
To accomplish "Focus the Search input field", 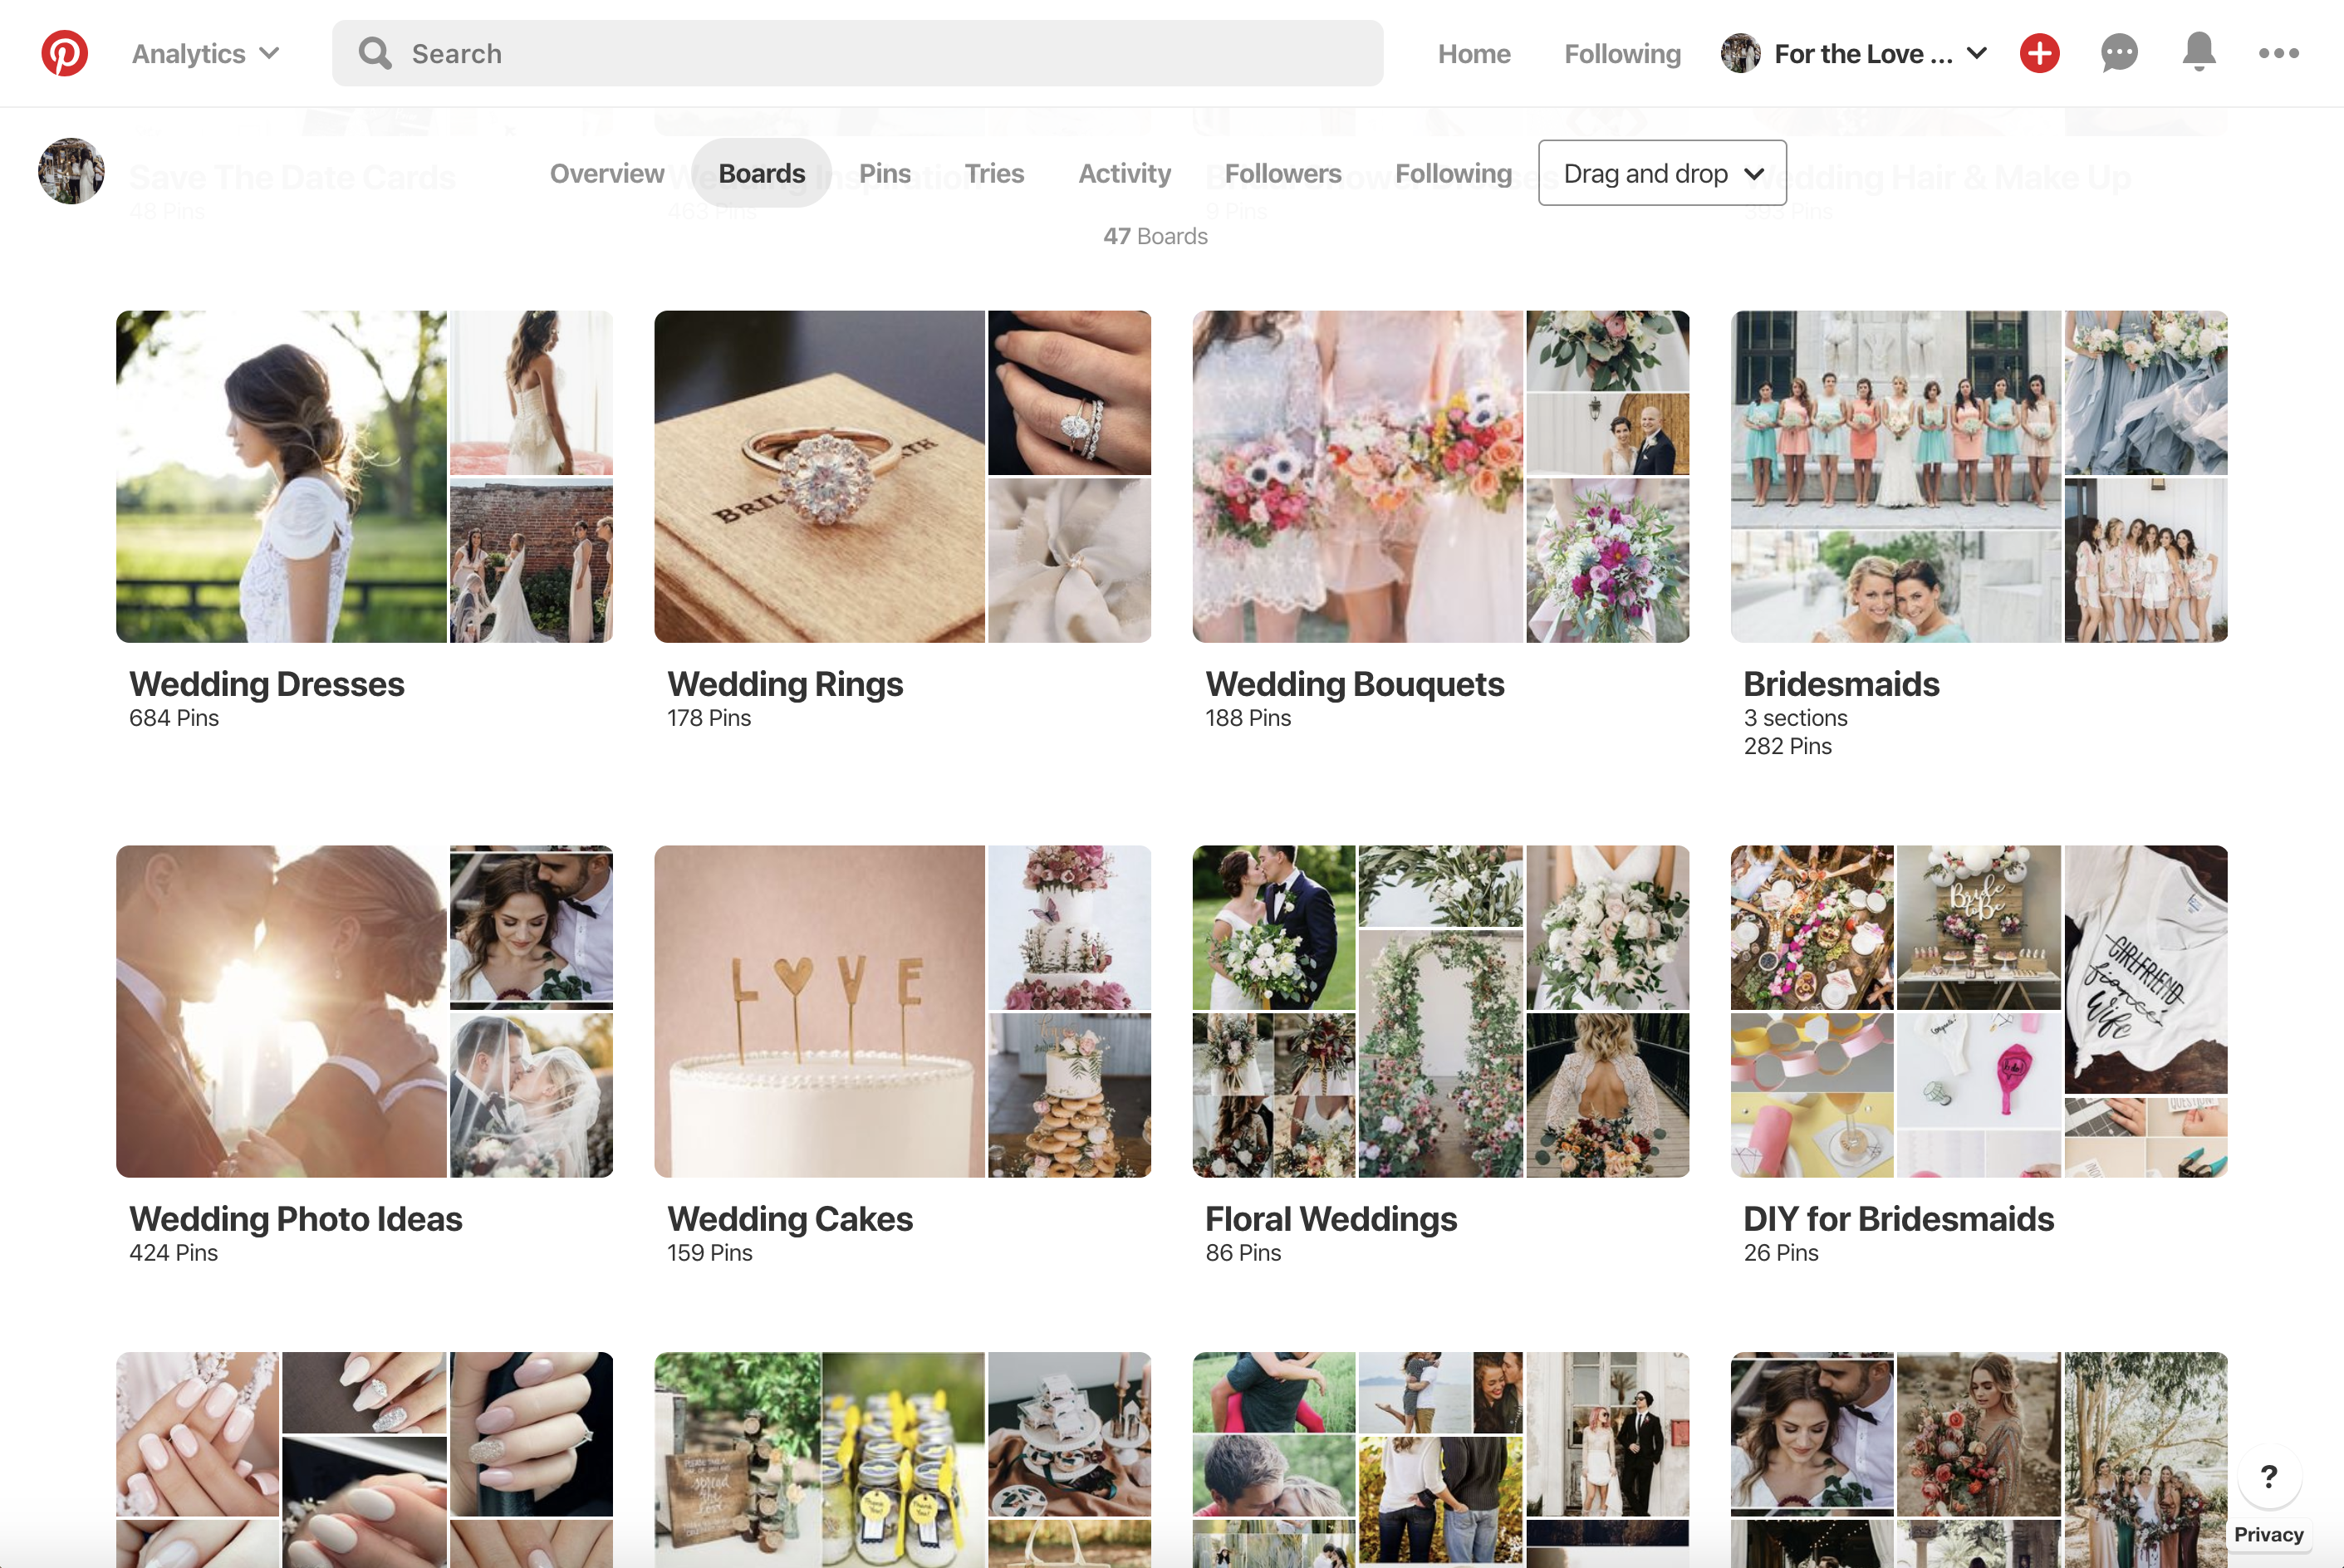I will [858, 53].
